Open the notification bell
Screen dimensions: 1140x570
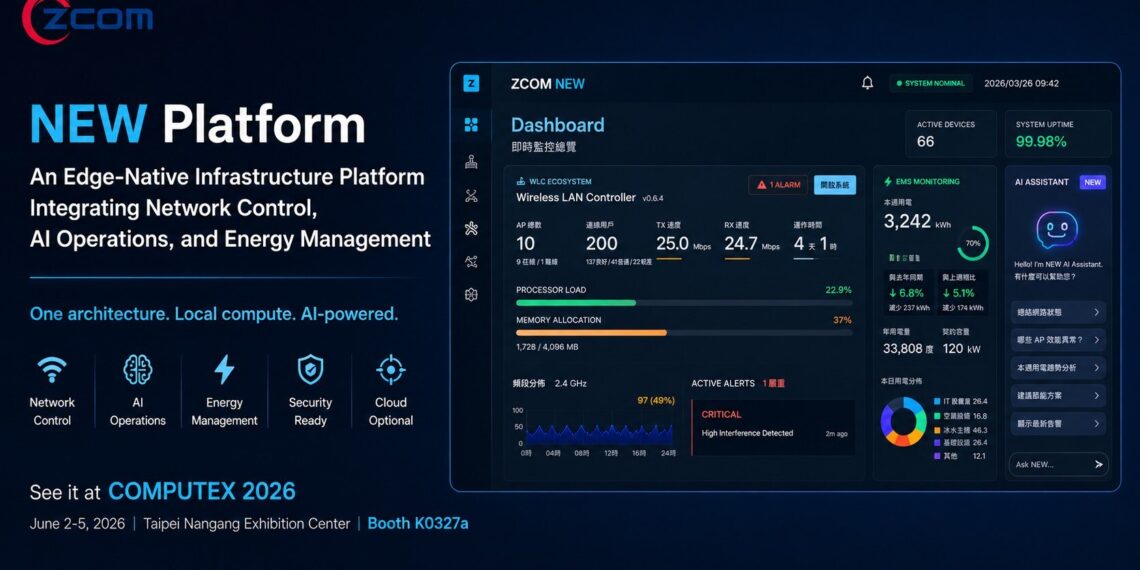[867, 84]
